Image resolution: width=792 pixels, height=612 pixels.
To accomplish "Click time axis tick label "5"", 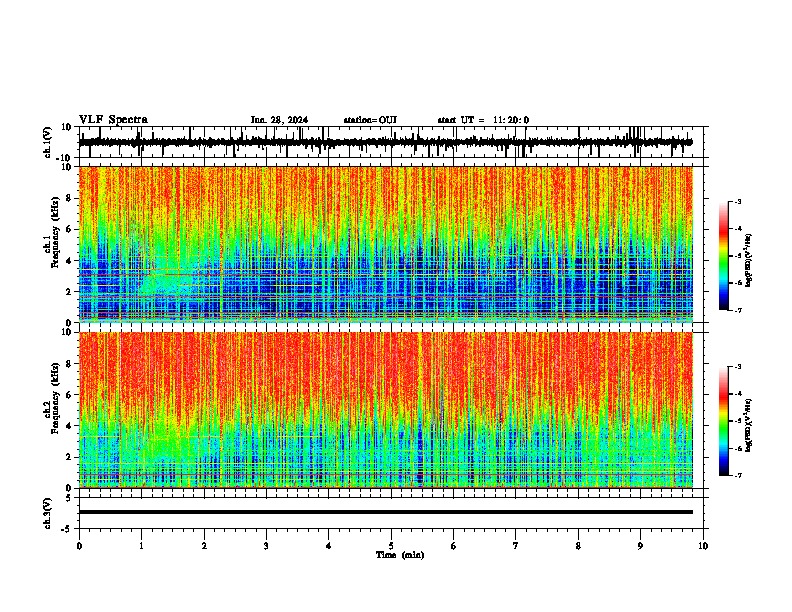I will pos(391,546).
